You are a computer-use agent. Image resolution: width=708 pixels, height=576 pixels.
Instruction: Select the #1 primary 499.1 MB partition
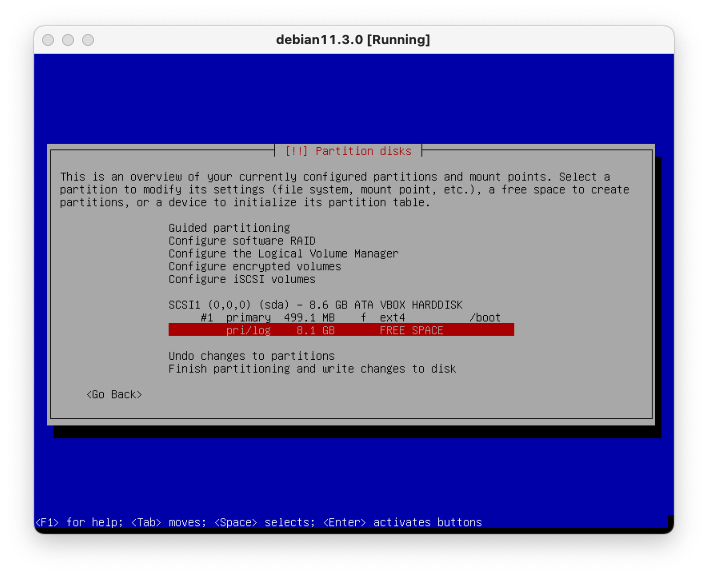coord(267,317)
